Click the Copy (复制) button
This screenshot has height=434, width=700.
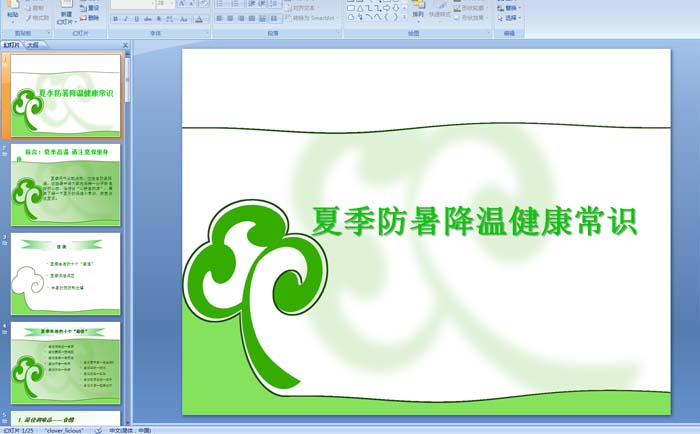coord(35,8)
